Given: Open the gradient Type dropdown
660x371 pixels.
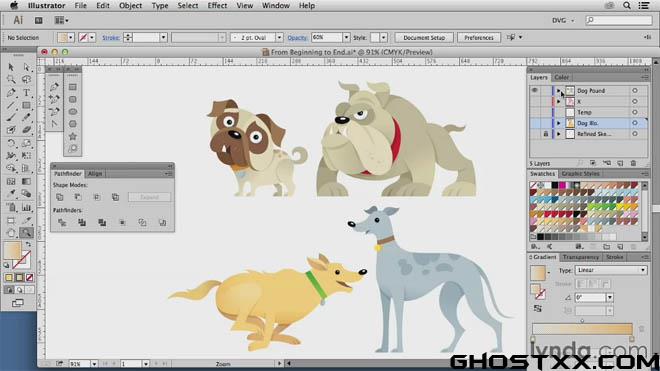Looking at the screenshot, I should pyautogui.click(x=611, y=270).
